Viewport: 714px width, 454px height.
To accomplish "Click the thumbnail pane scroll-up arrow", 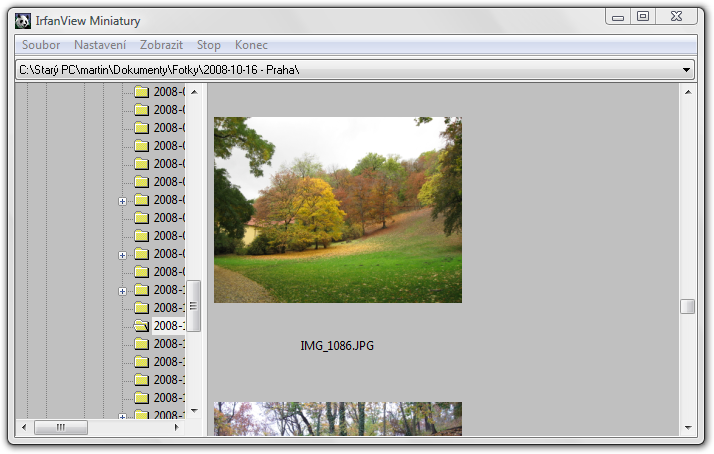I will click(x=688, y=92).
